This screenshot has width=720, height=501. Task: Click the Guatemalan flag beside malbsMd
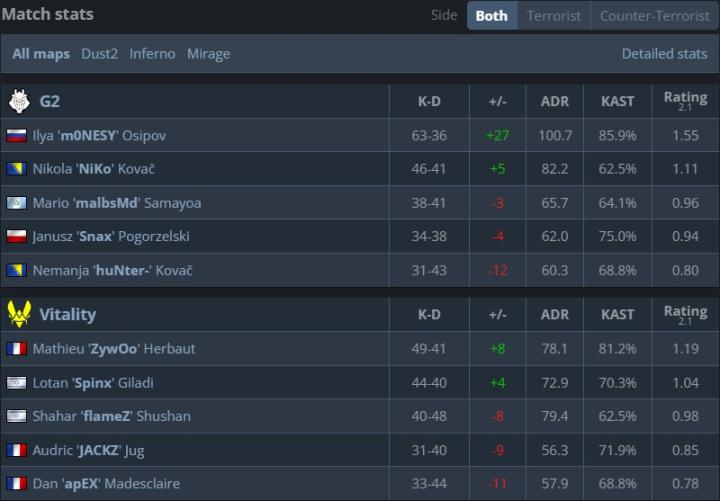coord(16,203)
